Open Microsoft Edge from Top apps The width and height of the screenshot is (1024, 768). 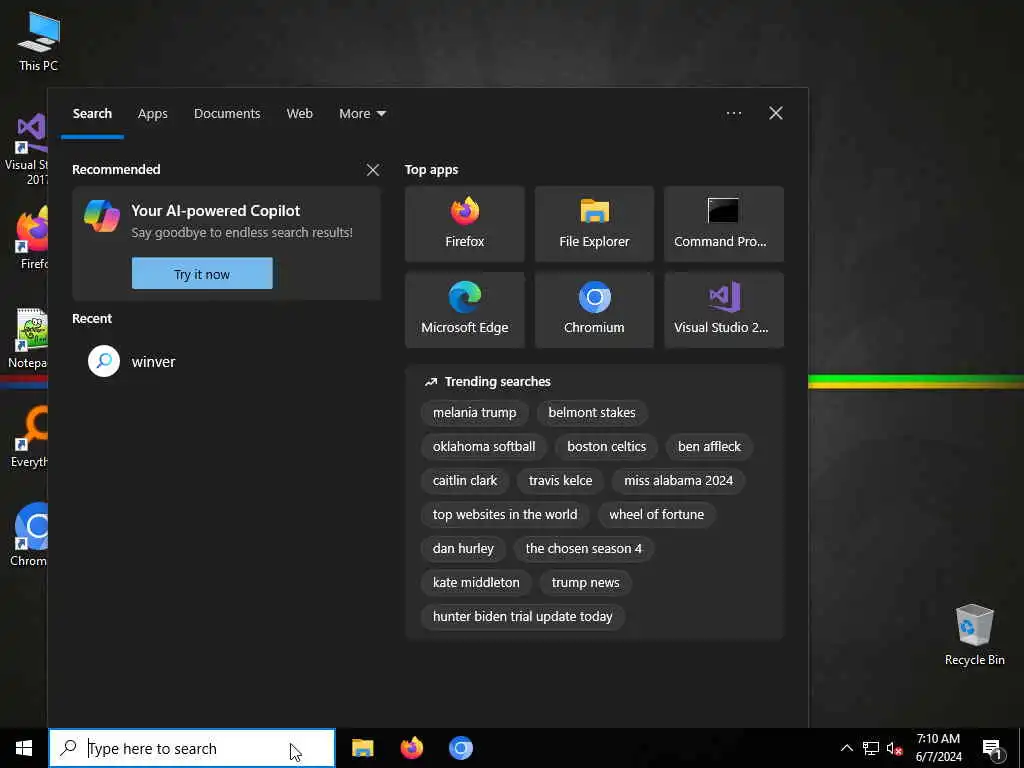pyautogui.click(x=464, y=310)
